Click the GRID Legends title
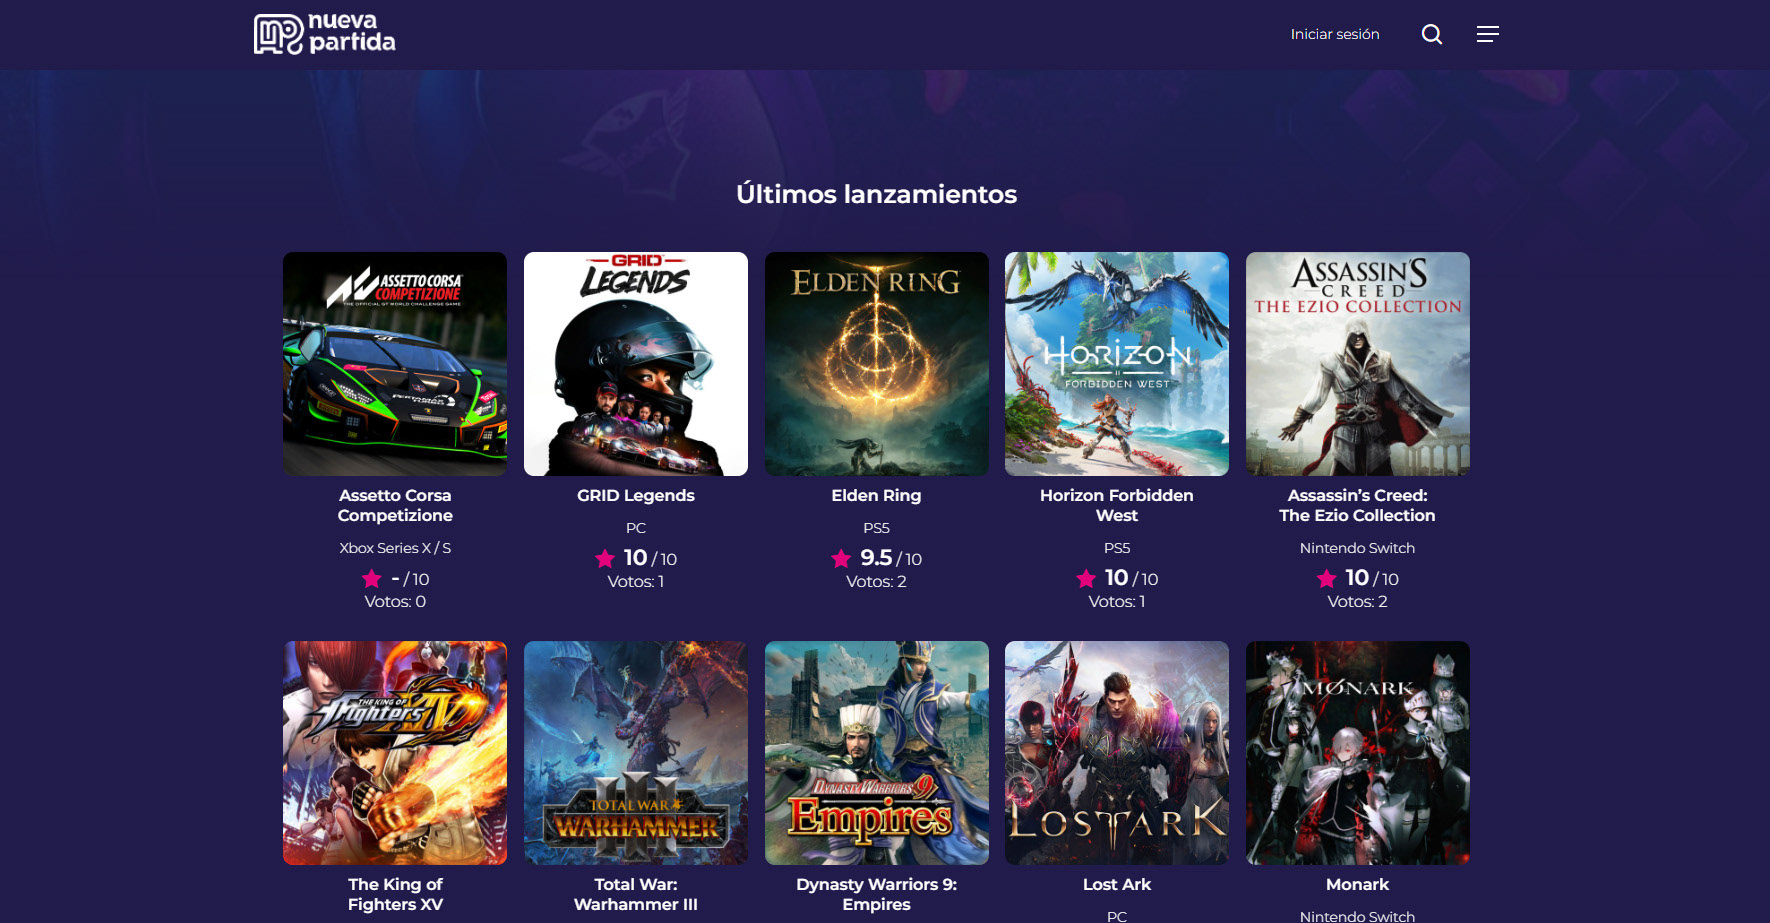The height and width of the screenshot is (923, 1770). pyautogui.click(x=636, y=495)
